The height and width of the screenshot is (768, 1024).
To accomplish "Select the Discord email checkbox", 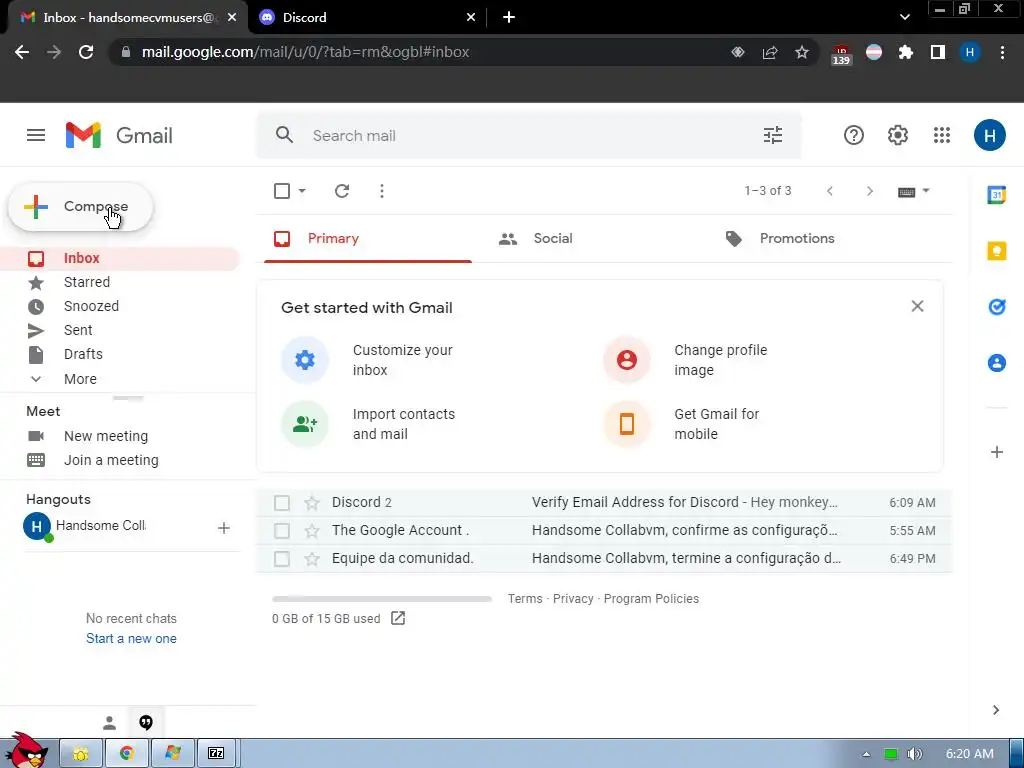I will [281, 502].
